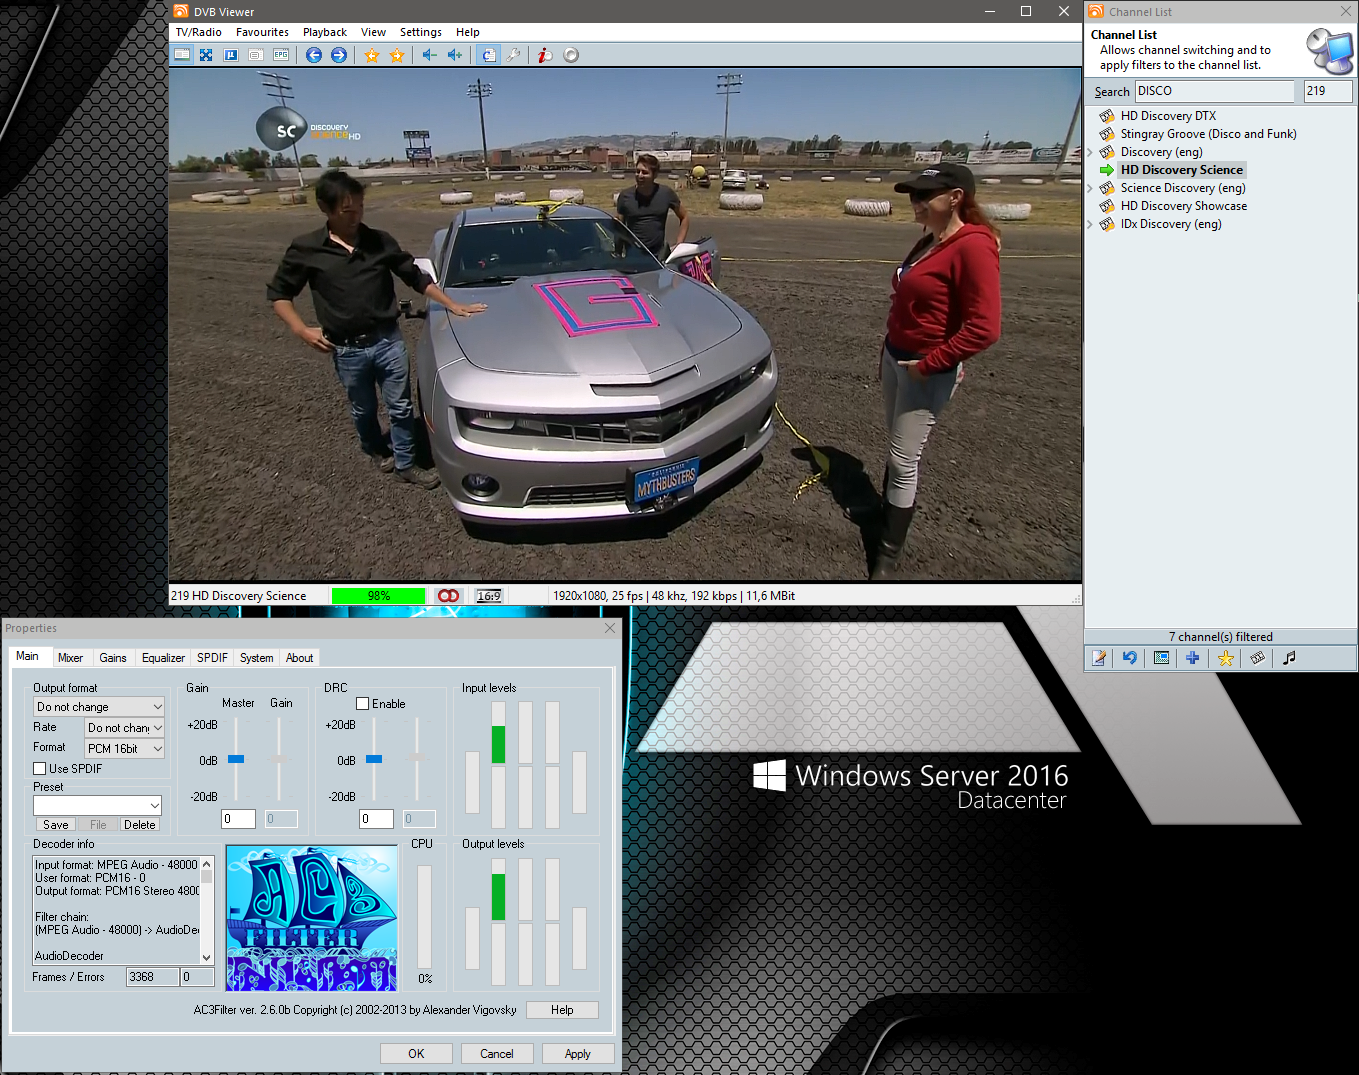Tick the DRC Enable checkbox

pos(363,704)
